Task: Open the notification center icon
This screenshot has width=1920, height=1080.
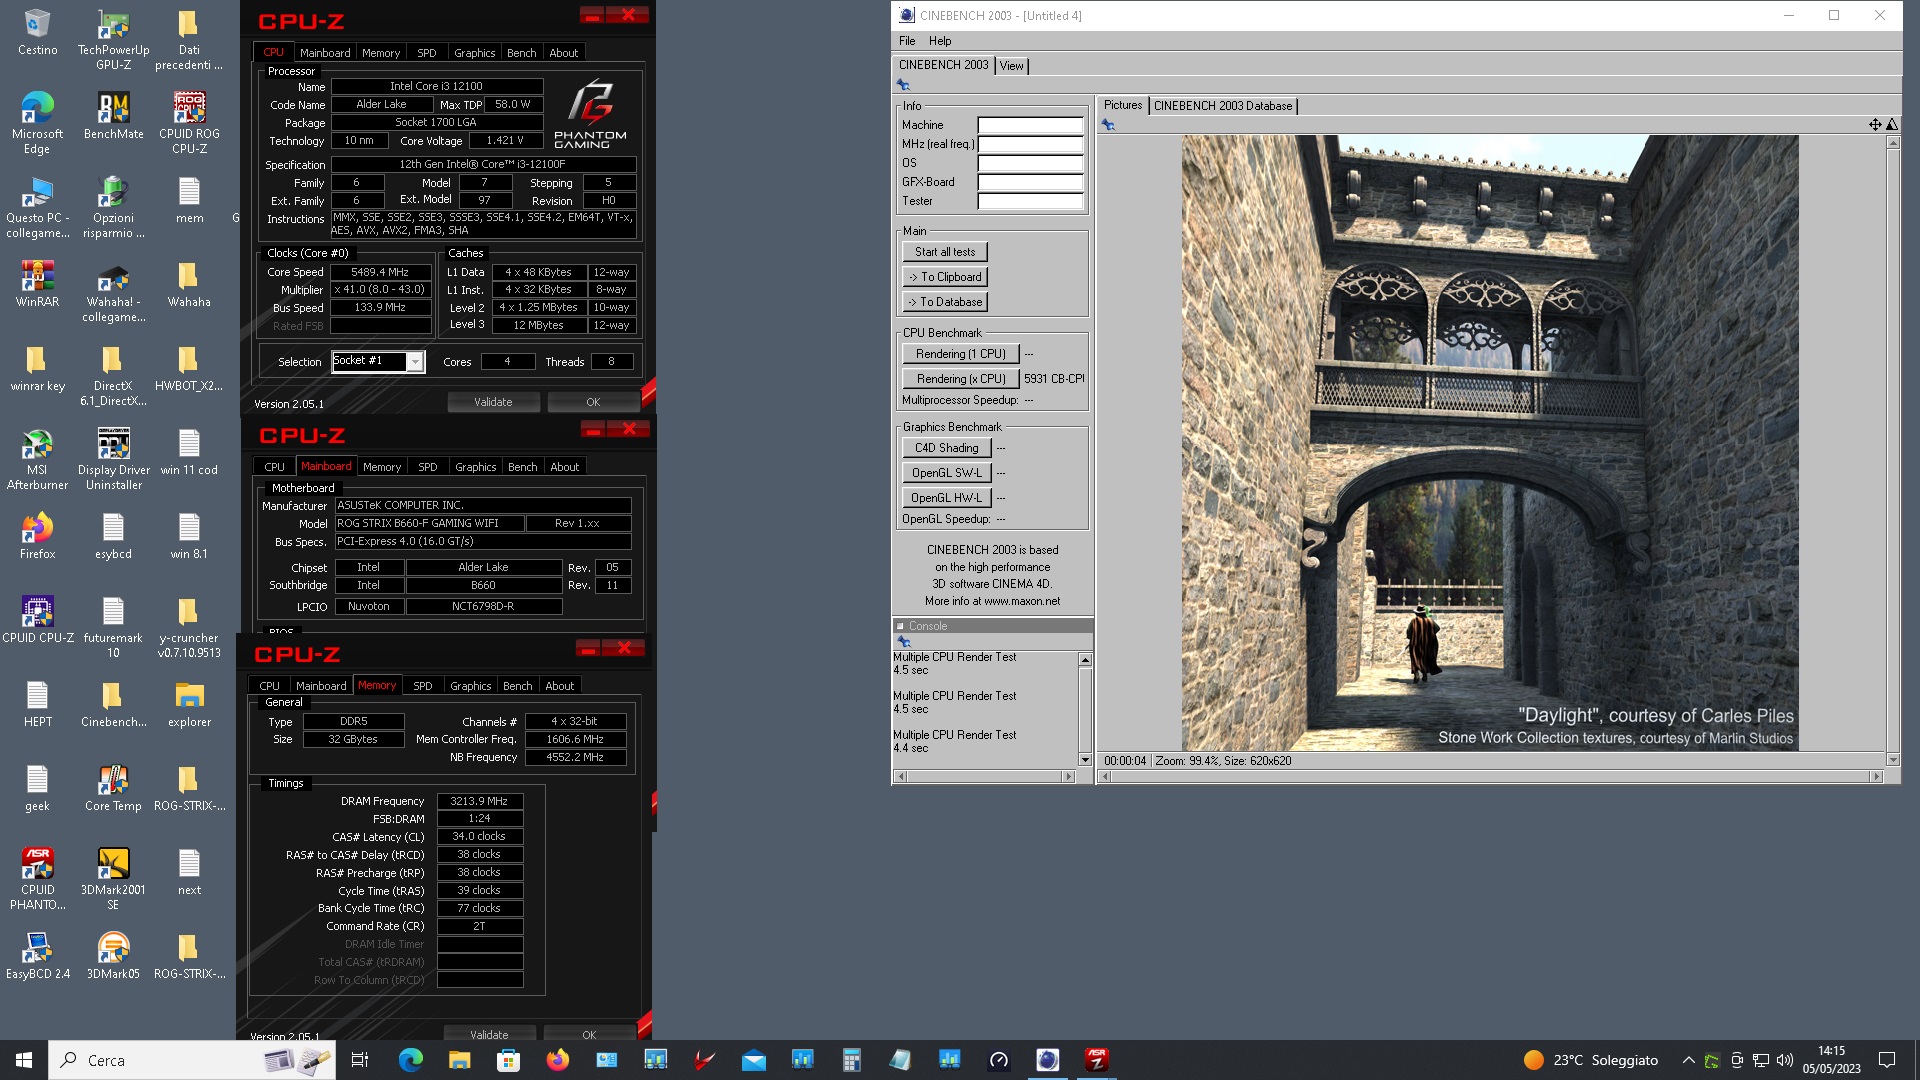Action: [1887, 1060]
